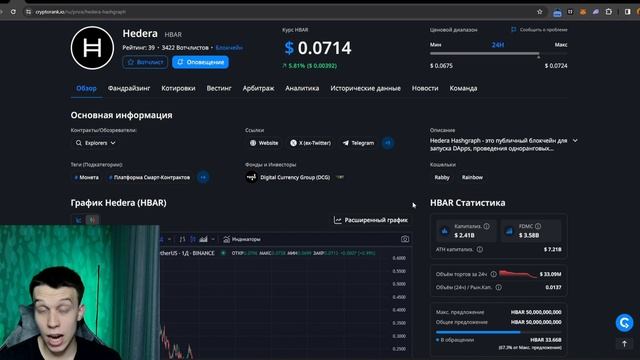Open the browser side panel icon
The image size is (640, 360).
[x=627, y=12]
